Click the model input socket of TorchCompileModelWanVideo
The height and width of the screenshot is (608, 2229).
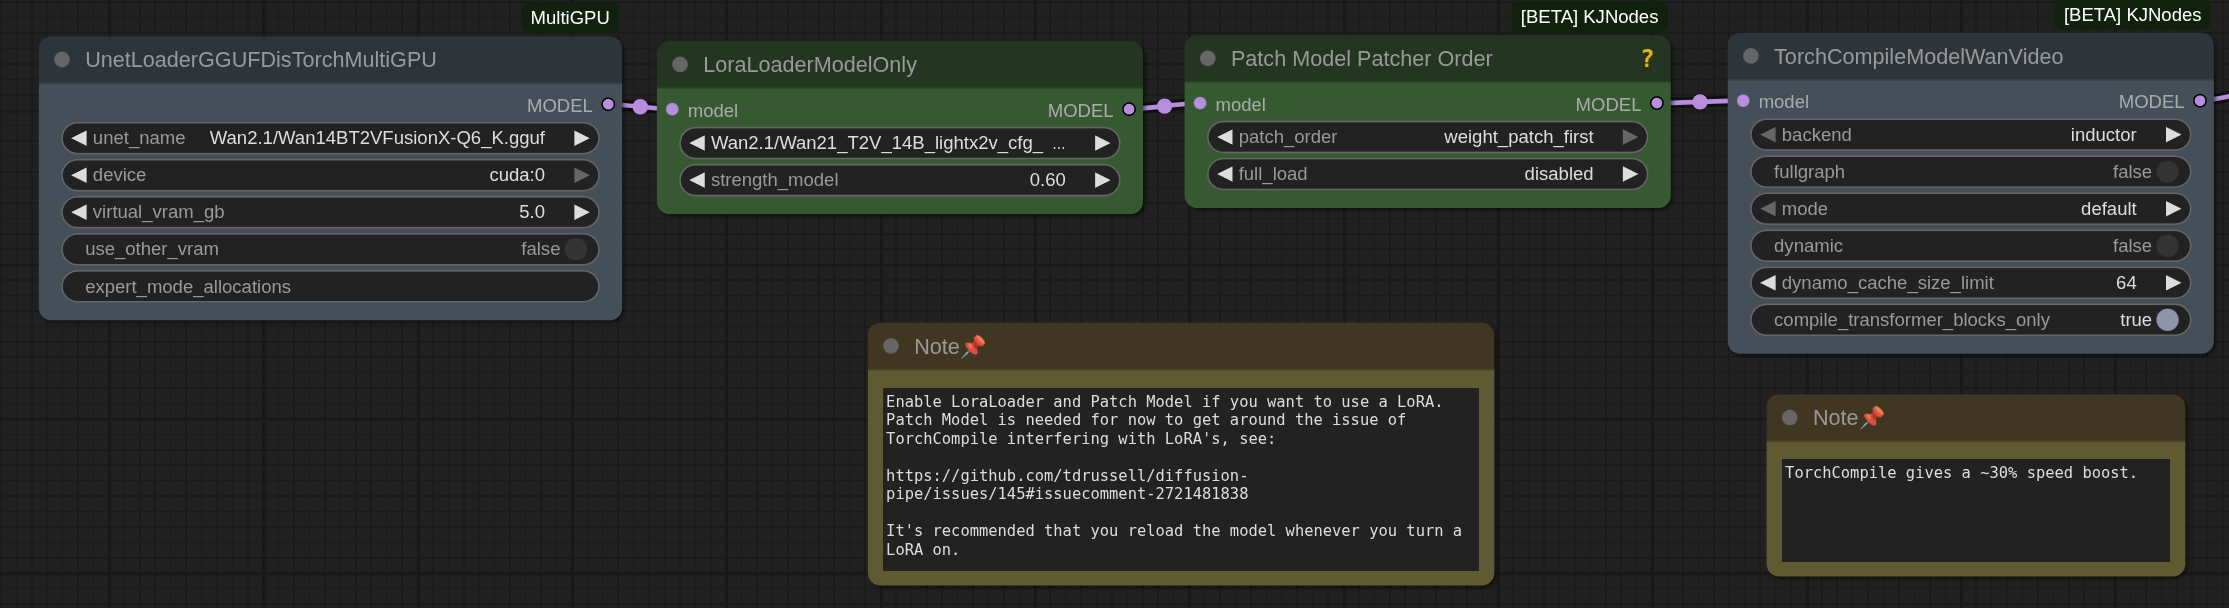[1743, 101]
